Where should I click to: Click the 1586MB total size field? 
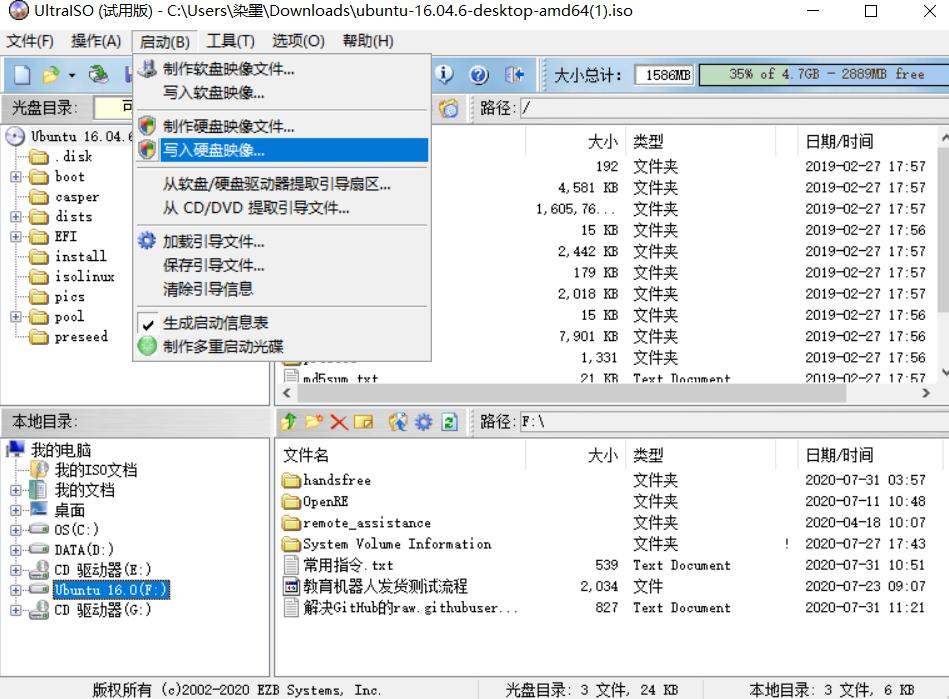point(665,75)
